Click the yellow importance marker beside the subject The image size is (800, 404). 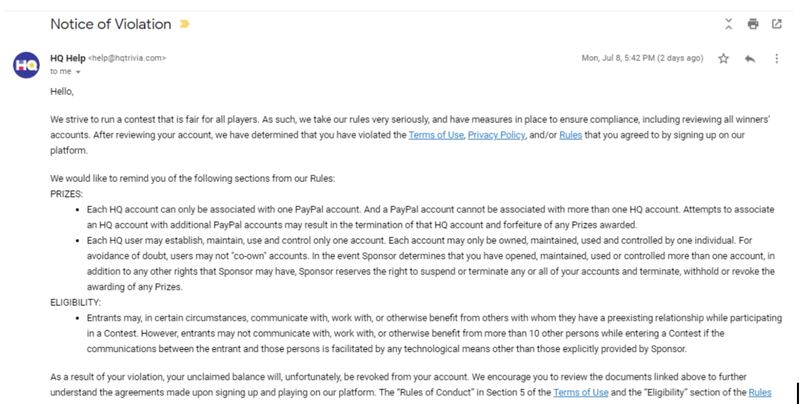click(184, 23)
